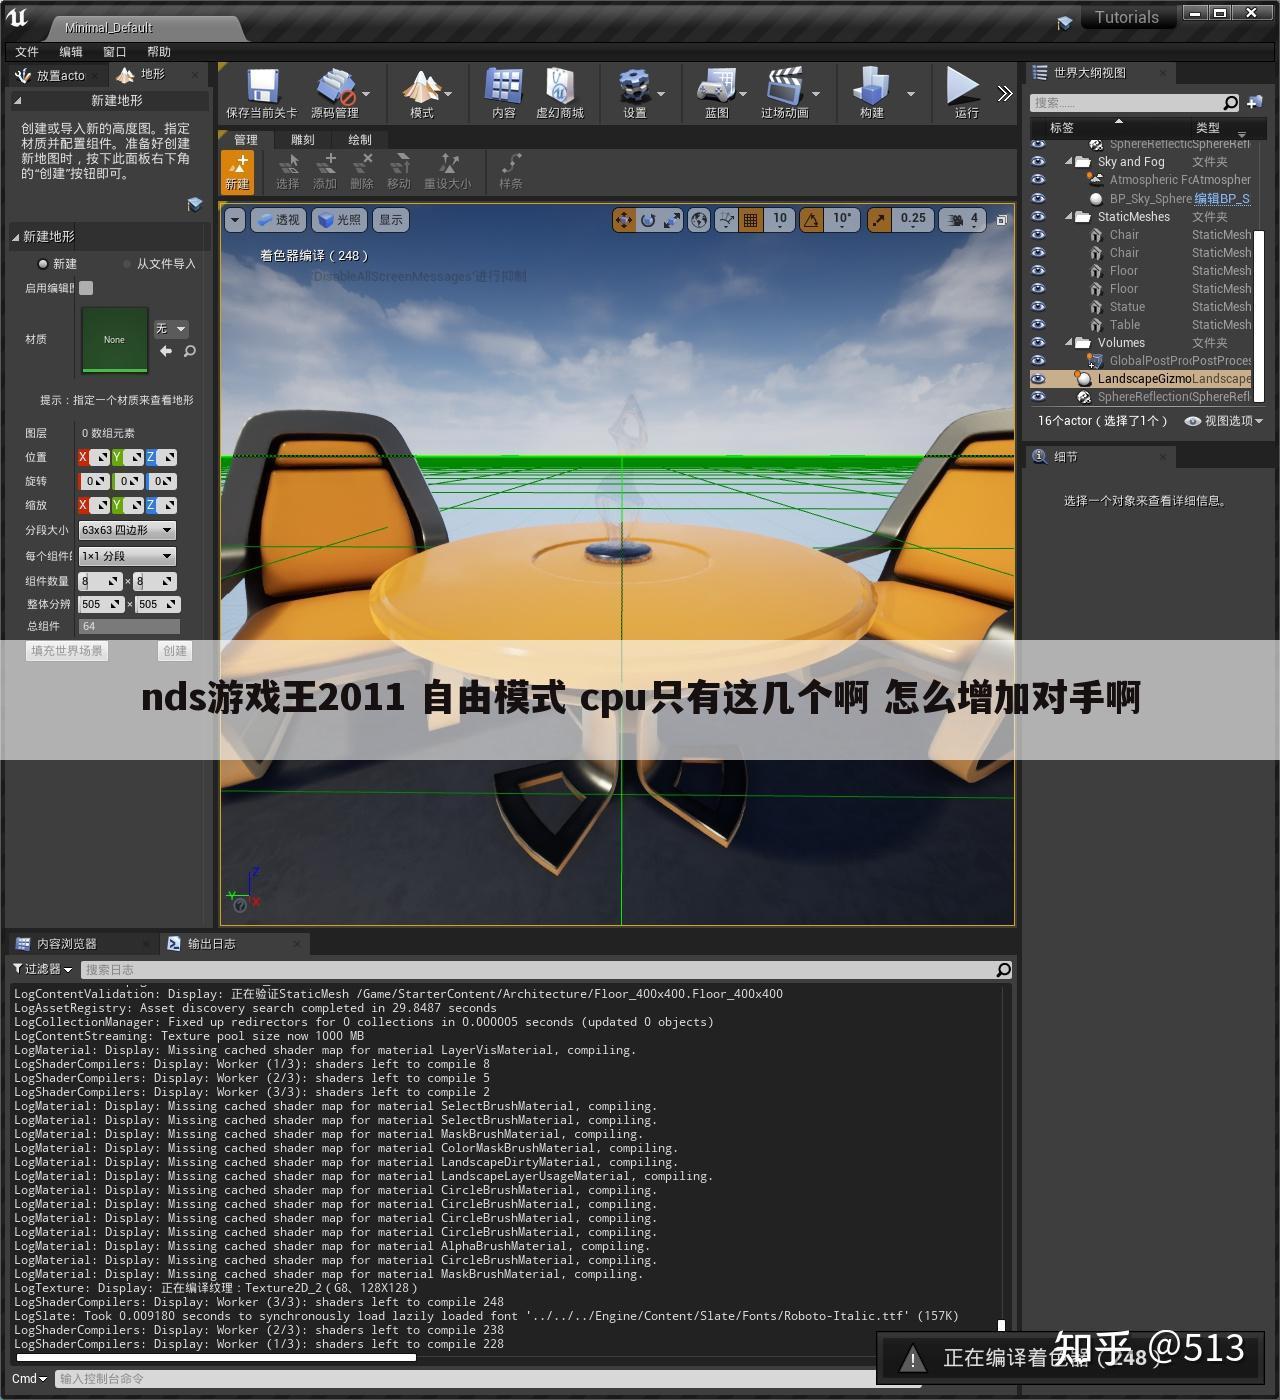Click landscape Select (选择) tool icon

(288, 164)
